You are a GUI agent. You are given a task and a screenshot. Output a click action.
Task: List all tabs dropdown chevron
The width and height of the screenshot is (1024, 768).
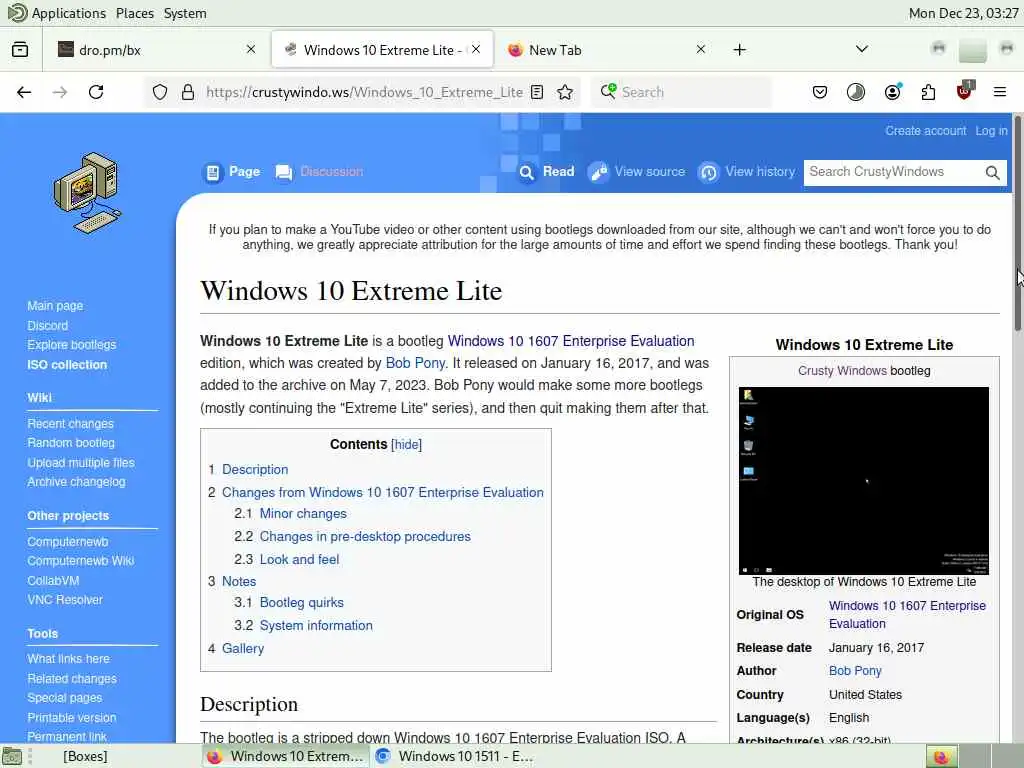click(861, 49)
